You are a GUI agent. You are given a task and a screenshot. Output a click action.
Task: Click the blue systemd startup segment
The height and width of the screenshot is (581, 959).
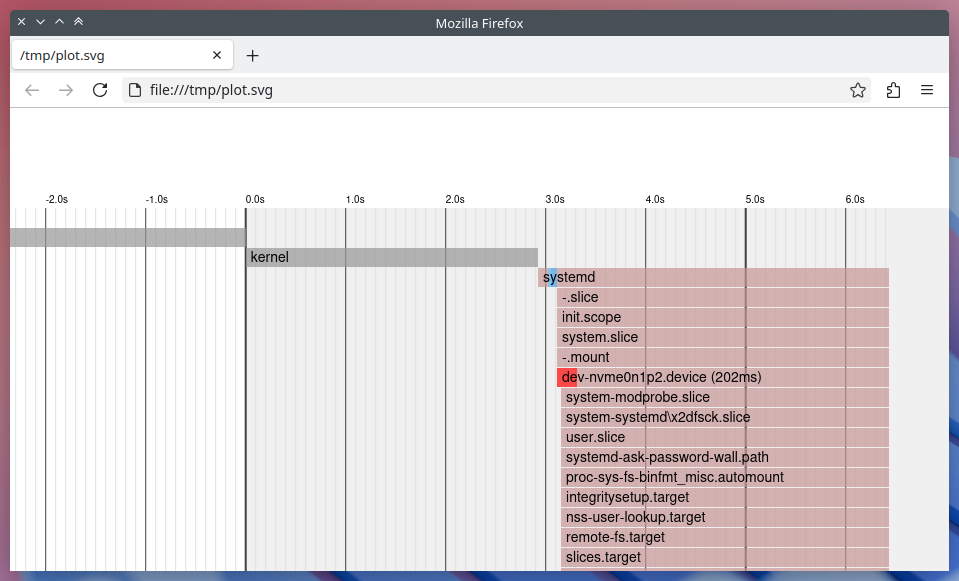tap(551, 277)
